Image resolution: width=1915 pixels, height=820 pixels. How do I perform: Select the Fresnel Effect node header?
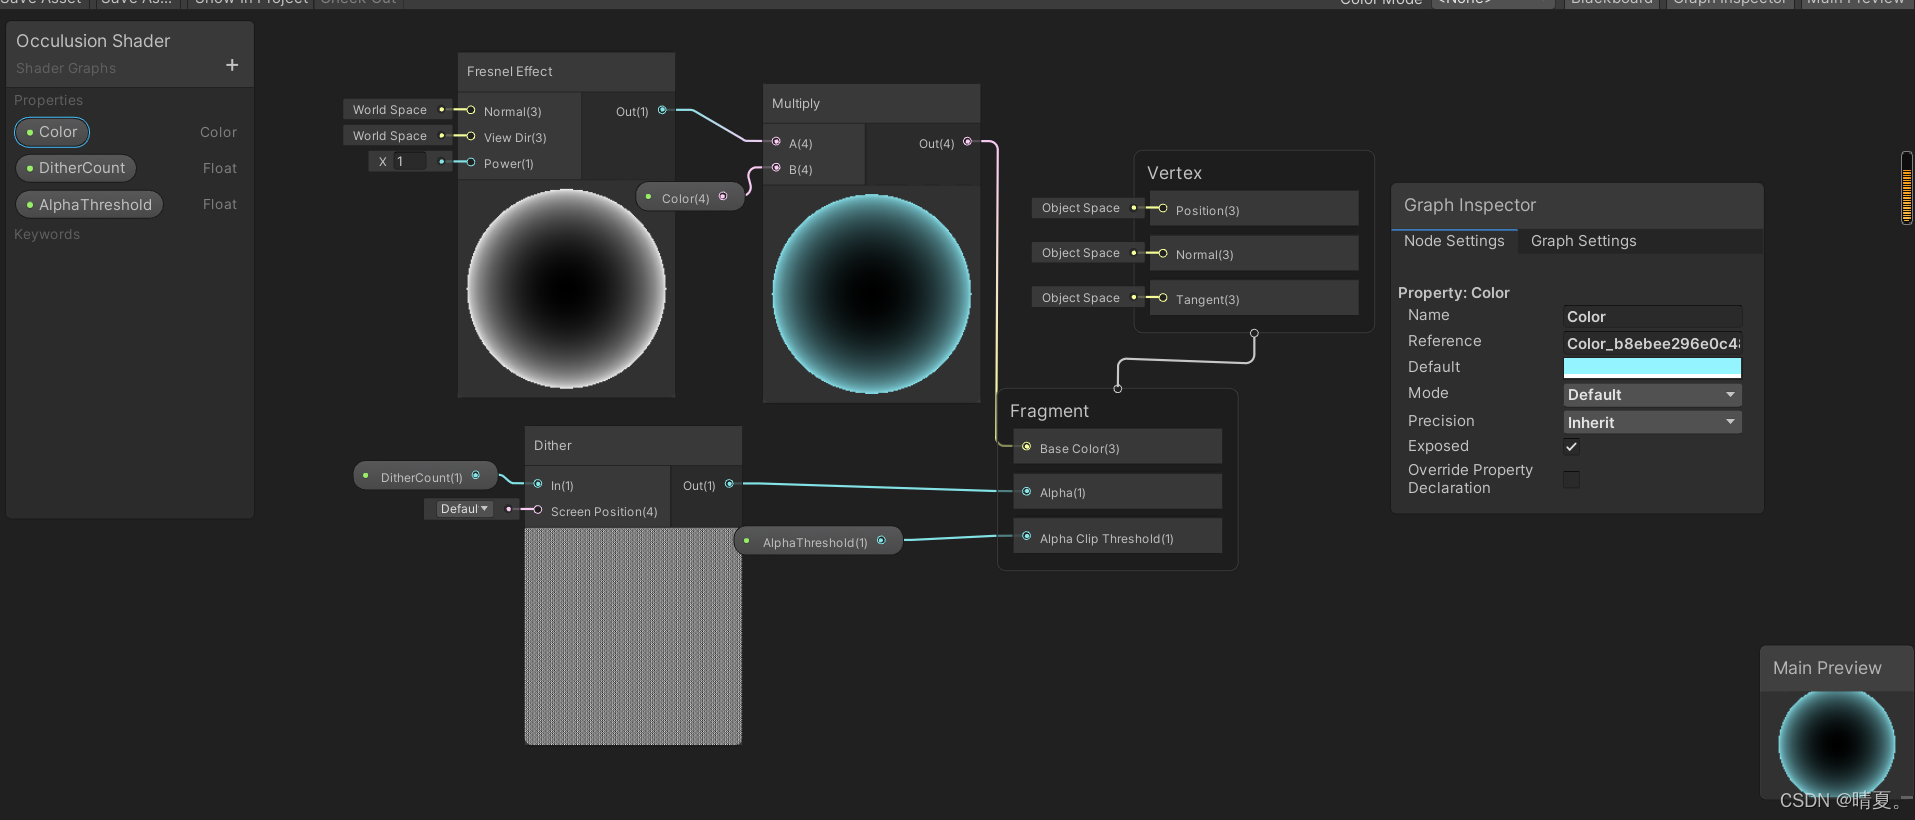566,72
